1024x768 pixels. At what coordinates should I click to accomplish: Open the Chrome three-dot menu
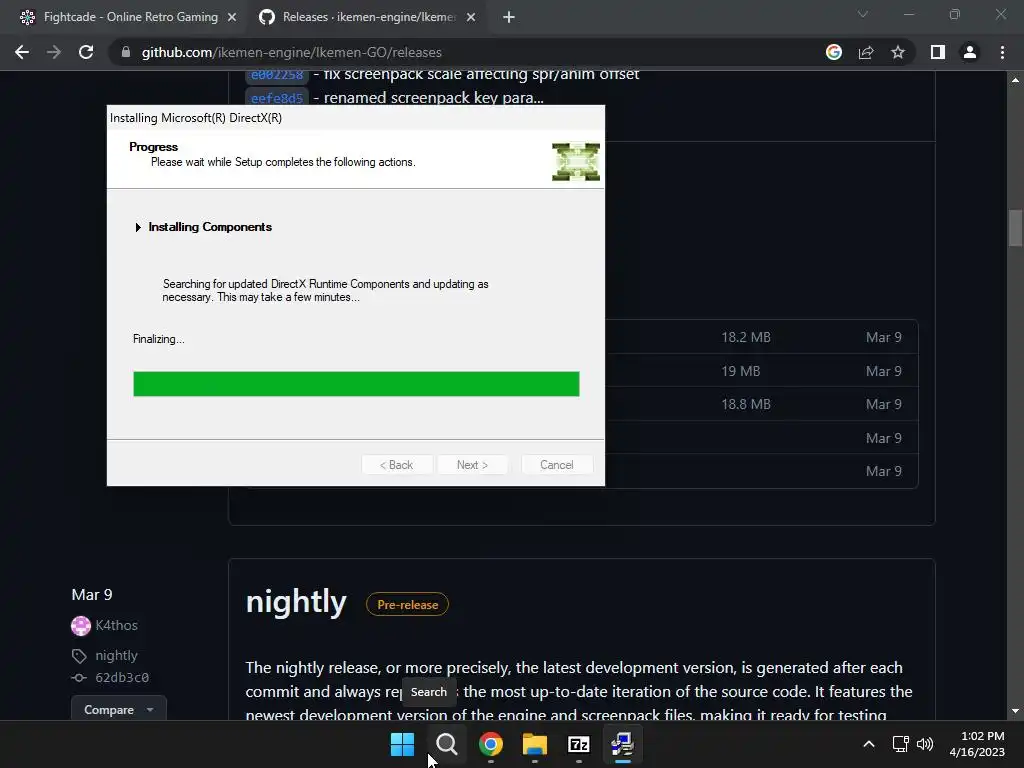tap(1002, 52)
